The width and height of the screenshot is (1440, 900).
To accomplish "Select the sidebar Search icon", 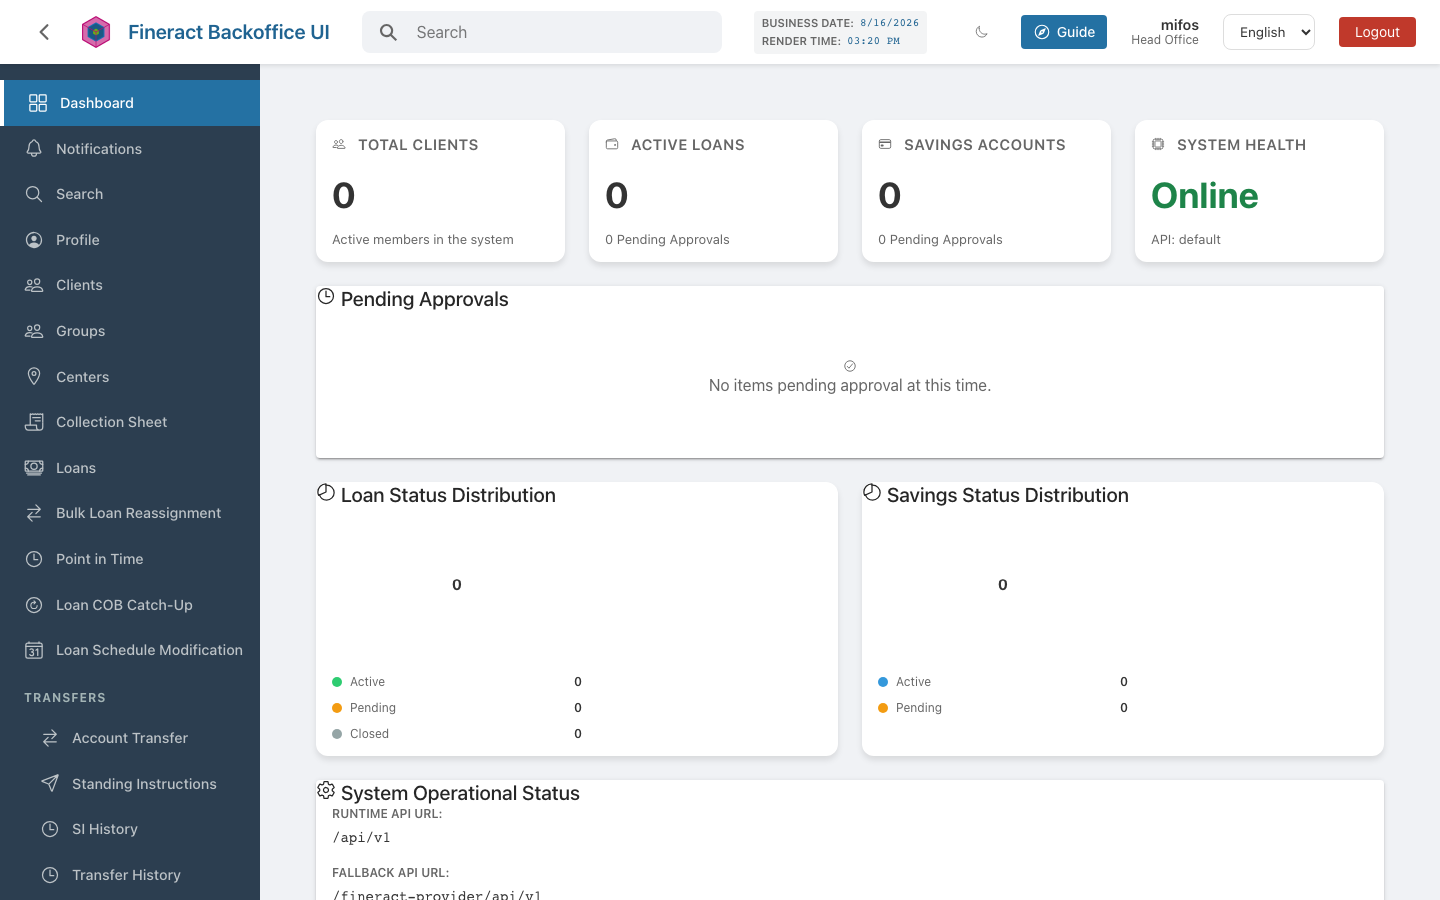I will pyautogui.click(x=34, y=194).
